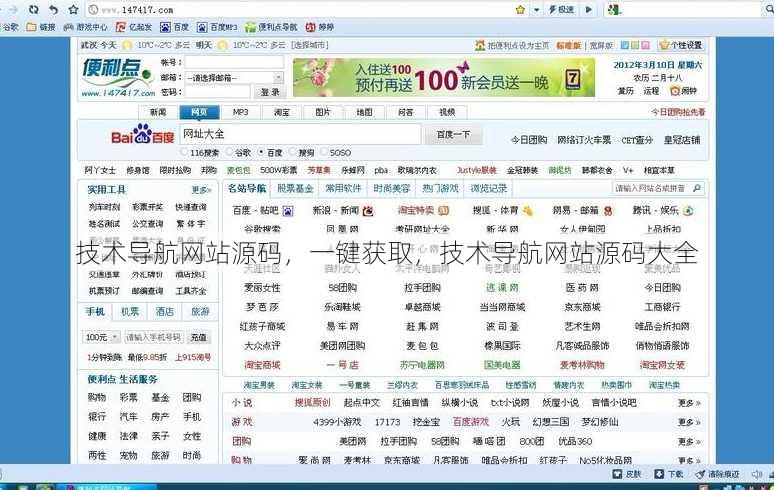Click the 百度一下 search button

click(x=453, y=134)
